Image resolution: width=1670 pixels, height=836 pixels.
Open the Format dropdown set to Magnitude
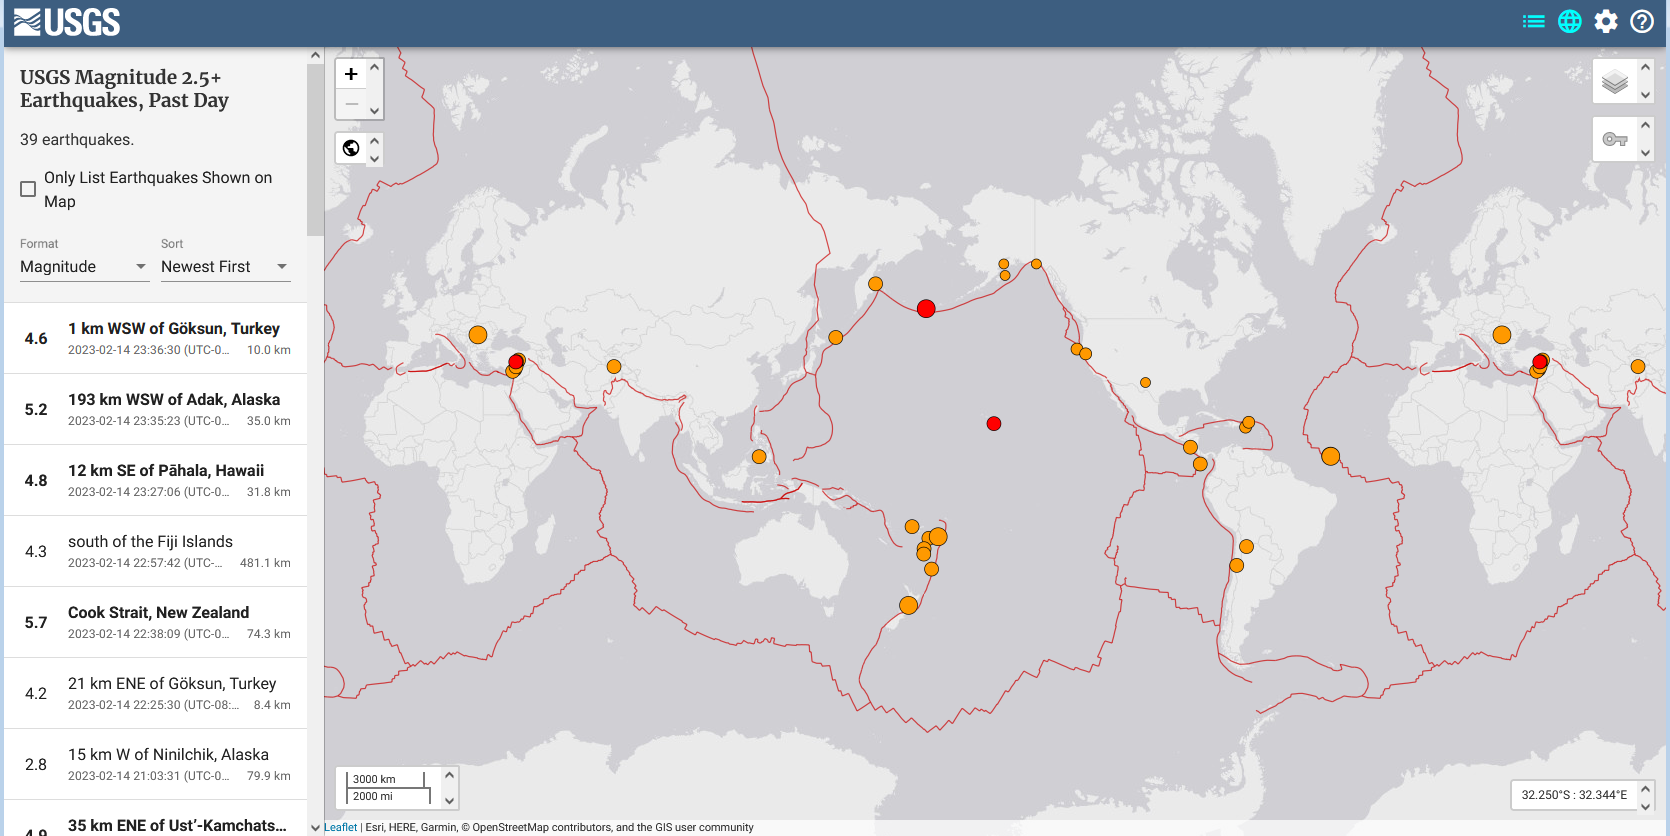(84, 267)
